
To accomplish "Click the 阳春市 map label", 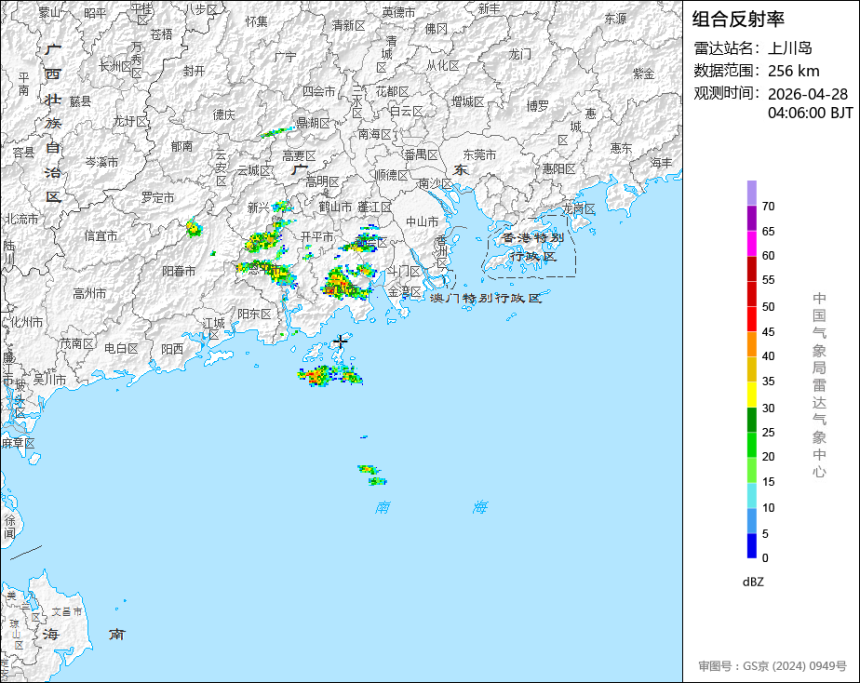I will click(179, 271).
